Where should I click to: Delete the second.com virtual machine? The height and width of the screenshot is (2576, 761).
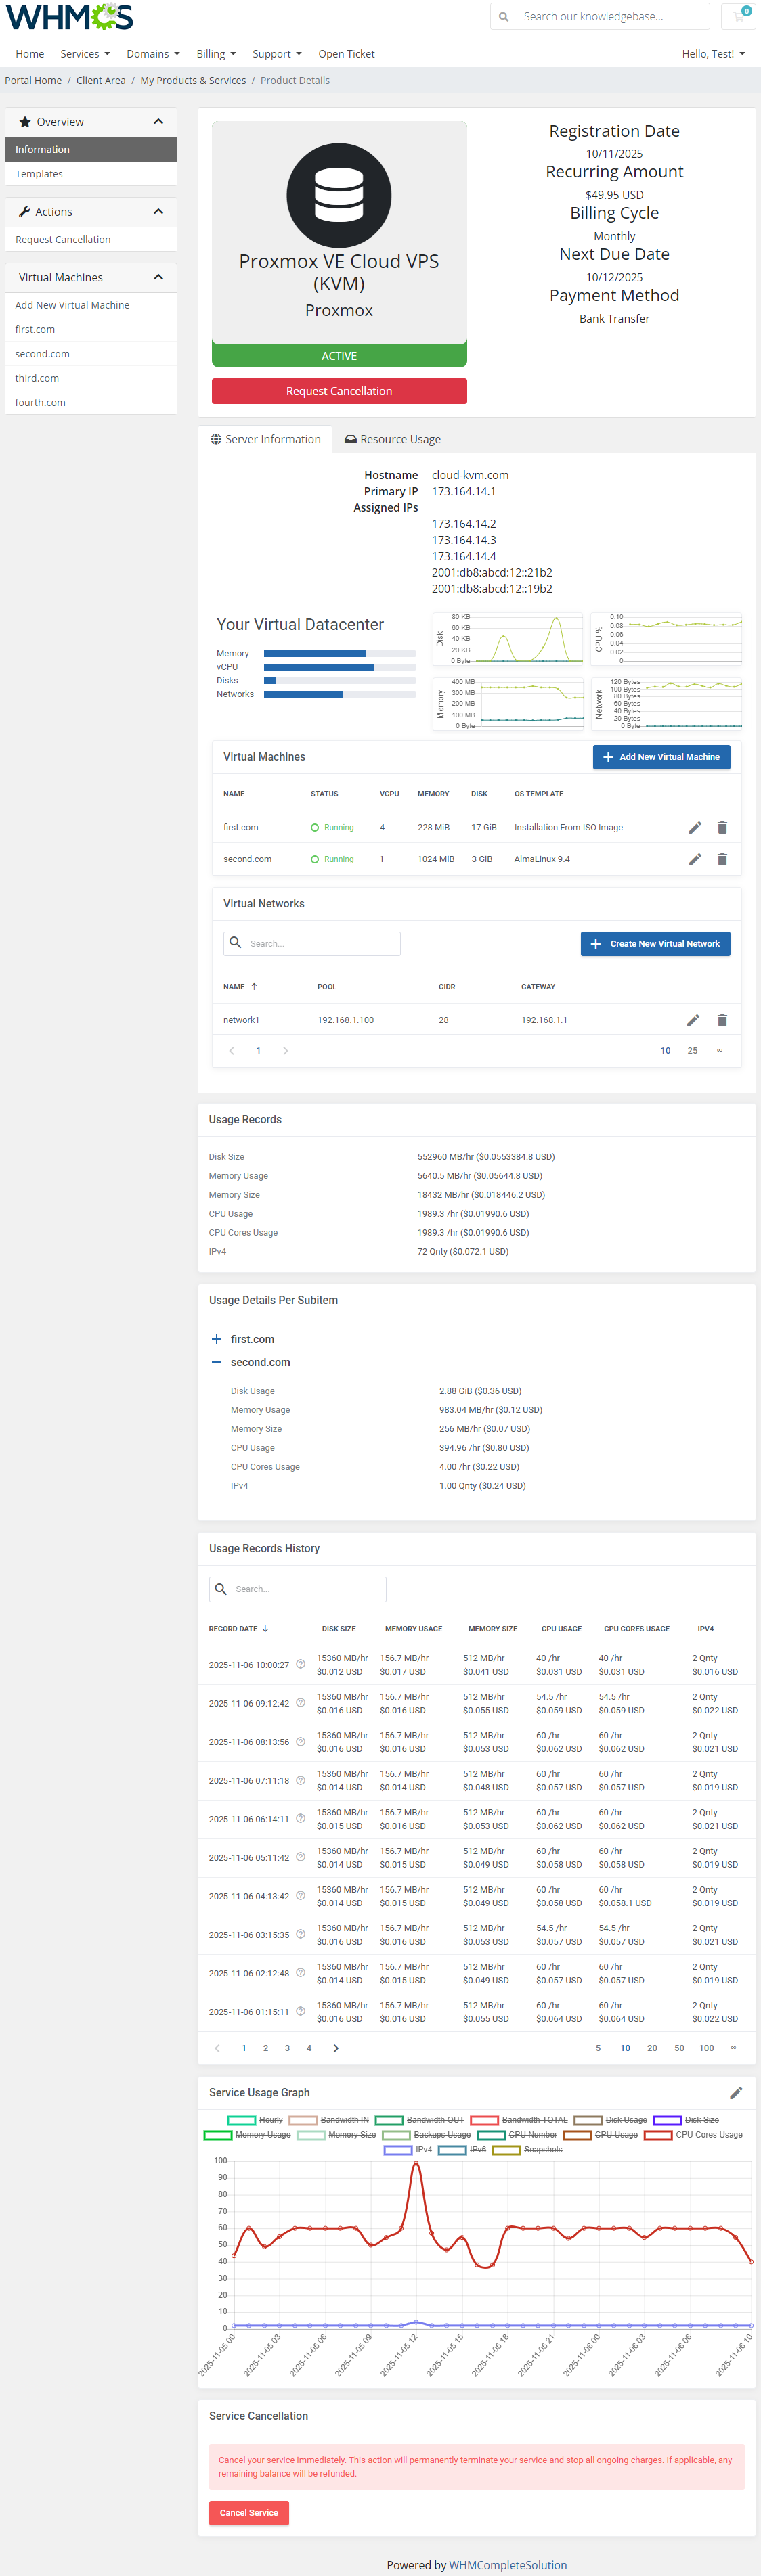click(x=722, y=860)
